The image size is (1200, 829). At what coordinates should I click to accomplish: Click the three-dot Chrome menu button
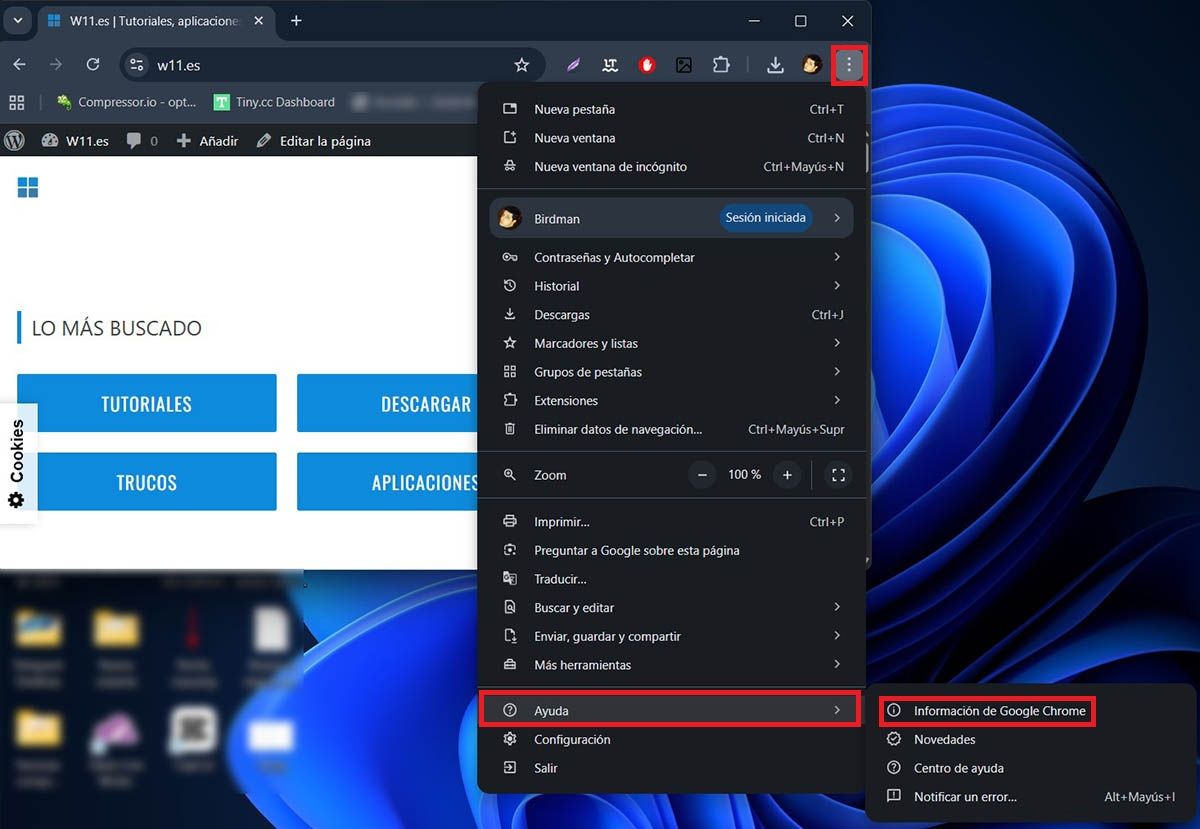848,65
